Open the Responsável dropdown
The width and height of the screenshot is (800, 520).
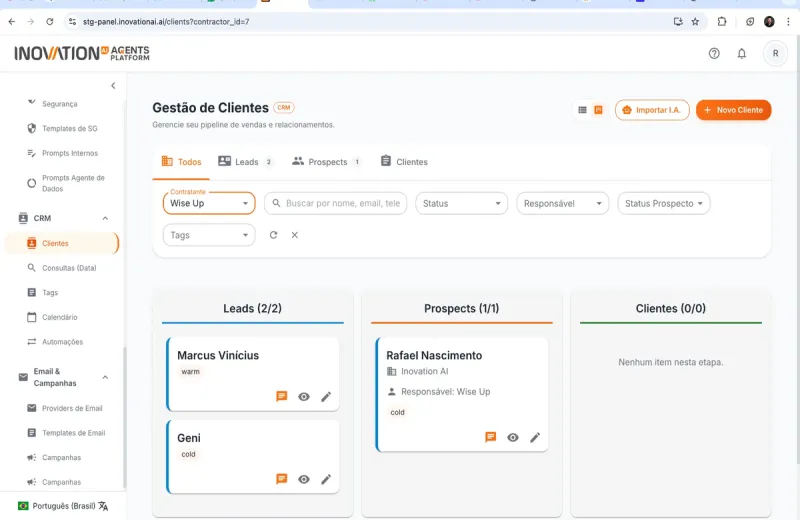point(562,203)
